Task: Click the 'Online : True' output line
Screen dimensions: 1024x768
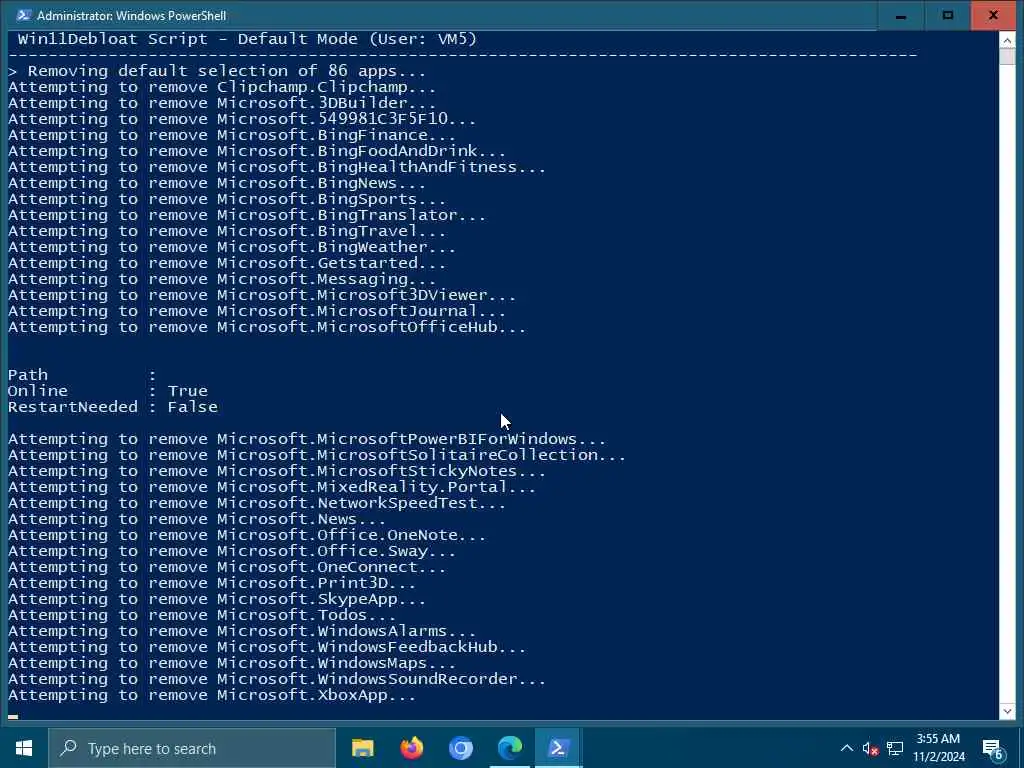Action: coord(108,391)
